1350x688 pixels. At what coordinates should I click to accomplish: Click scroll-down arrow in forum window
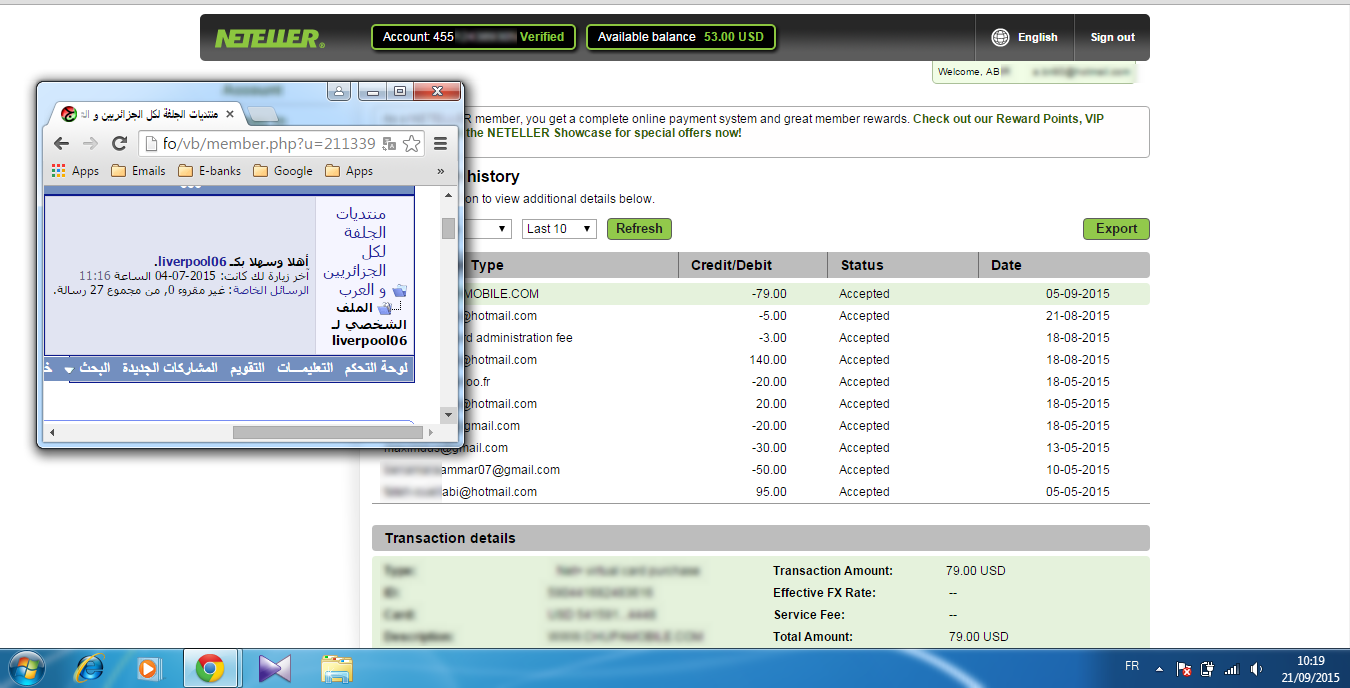[448, 414]
